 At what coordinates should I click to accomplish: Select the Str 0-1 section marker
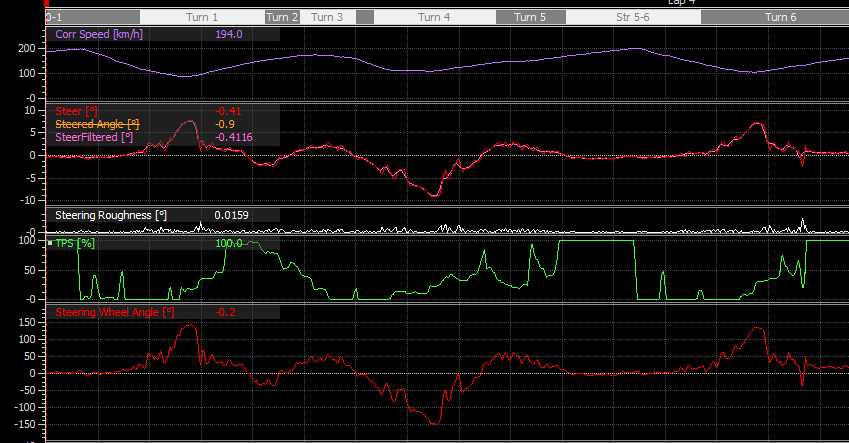93,17
